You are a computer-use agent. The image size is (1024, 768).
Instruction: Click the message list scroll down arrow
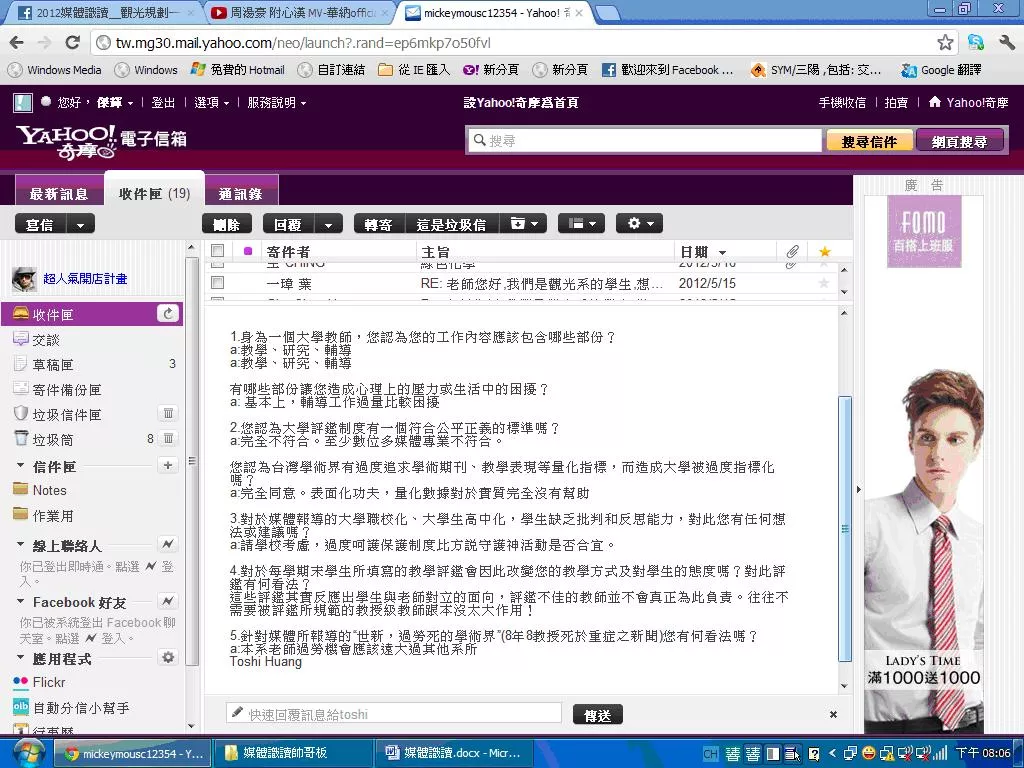click(x=844, y=292)
